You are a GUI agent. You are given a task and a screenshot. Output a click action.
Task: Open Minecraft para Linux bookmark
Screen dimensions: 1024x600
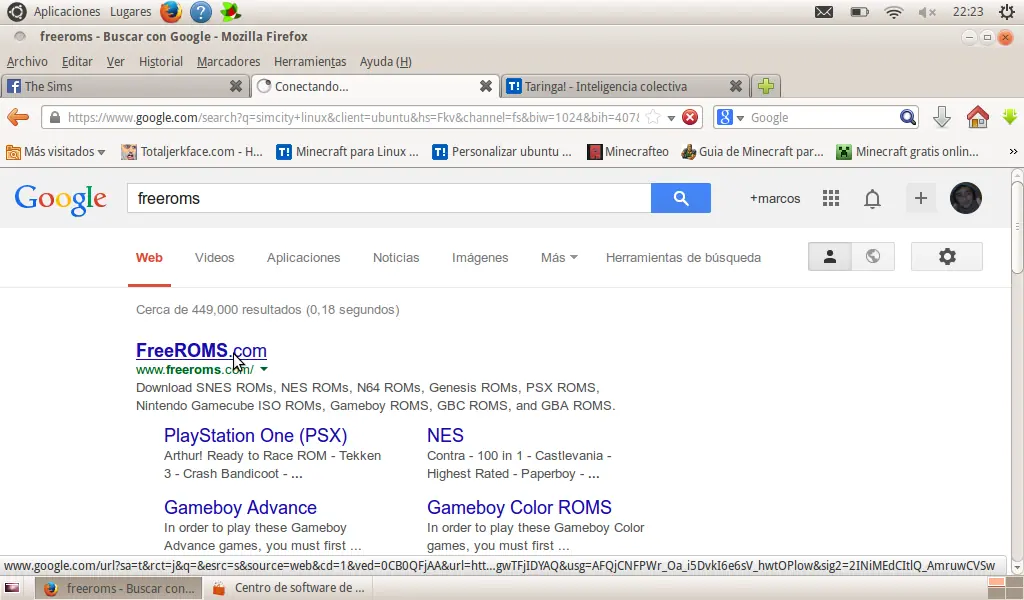[x=347, y=151]
